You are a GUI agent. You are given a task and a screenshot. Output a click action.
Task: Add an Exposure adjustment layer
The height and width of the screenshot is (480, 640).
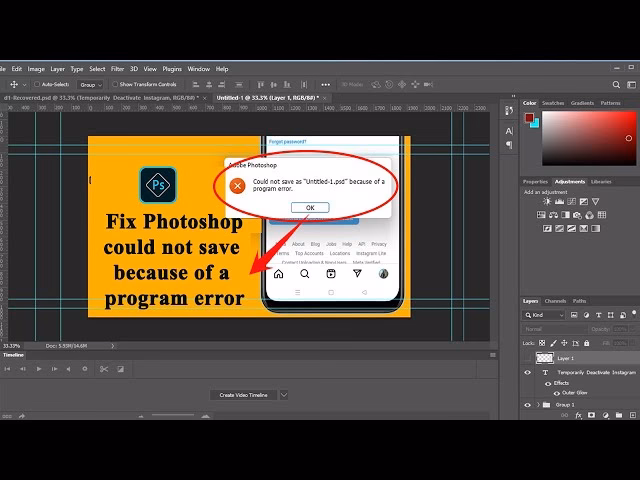click(x=584, y=201)
